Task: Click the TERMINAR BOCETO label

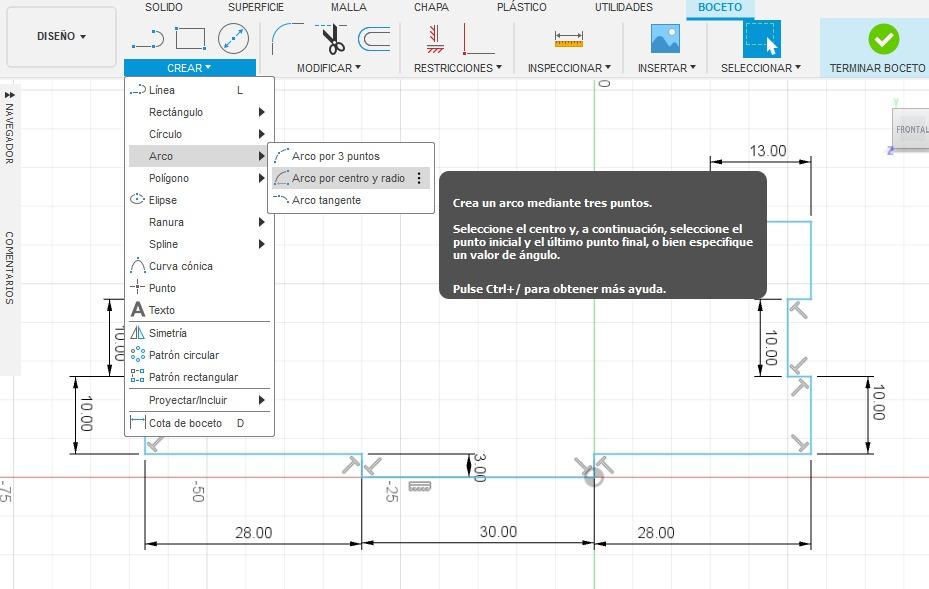Action: 877,68
